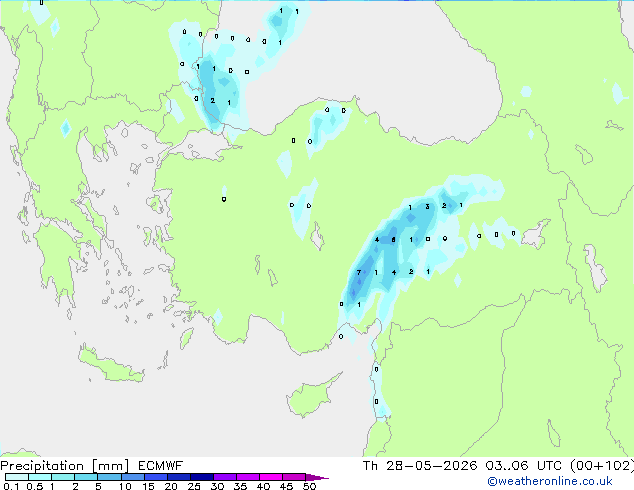Image resolution: width=634 pixels, height=490 pixels.
Task: Click the legend label '15'
Action: click(x=148, y=486)
